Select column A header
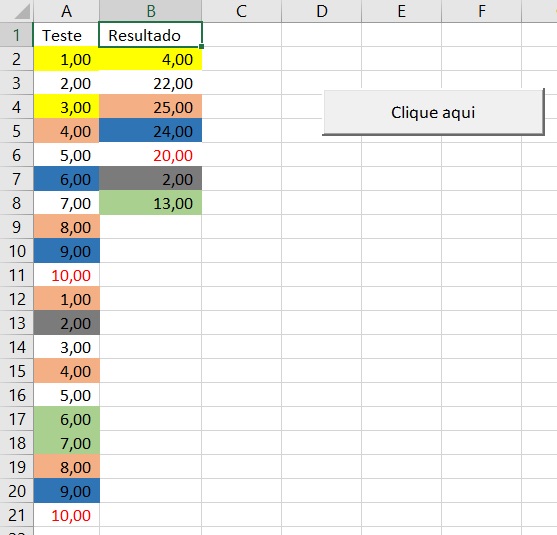This screenshot has width=557, height=535. pos(66,11)
